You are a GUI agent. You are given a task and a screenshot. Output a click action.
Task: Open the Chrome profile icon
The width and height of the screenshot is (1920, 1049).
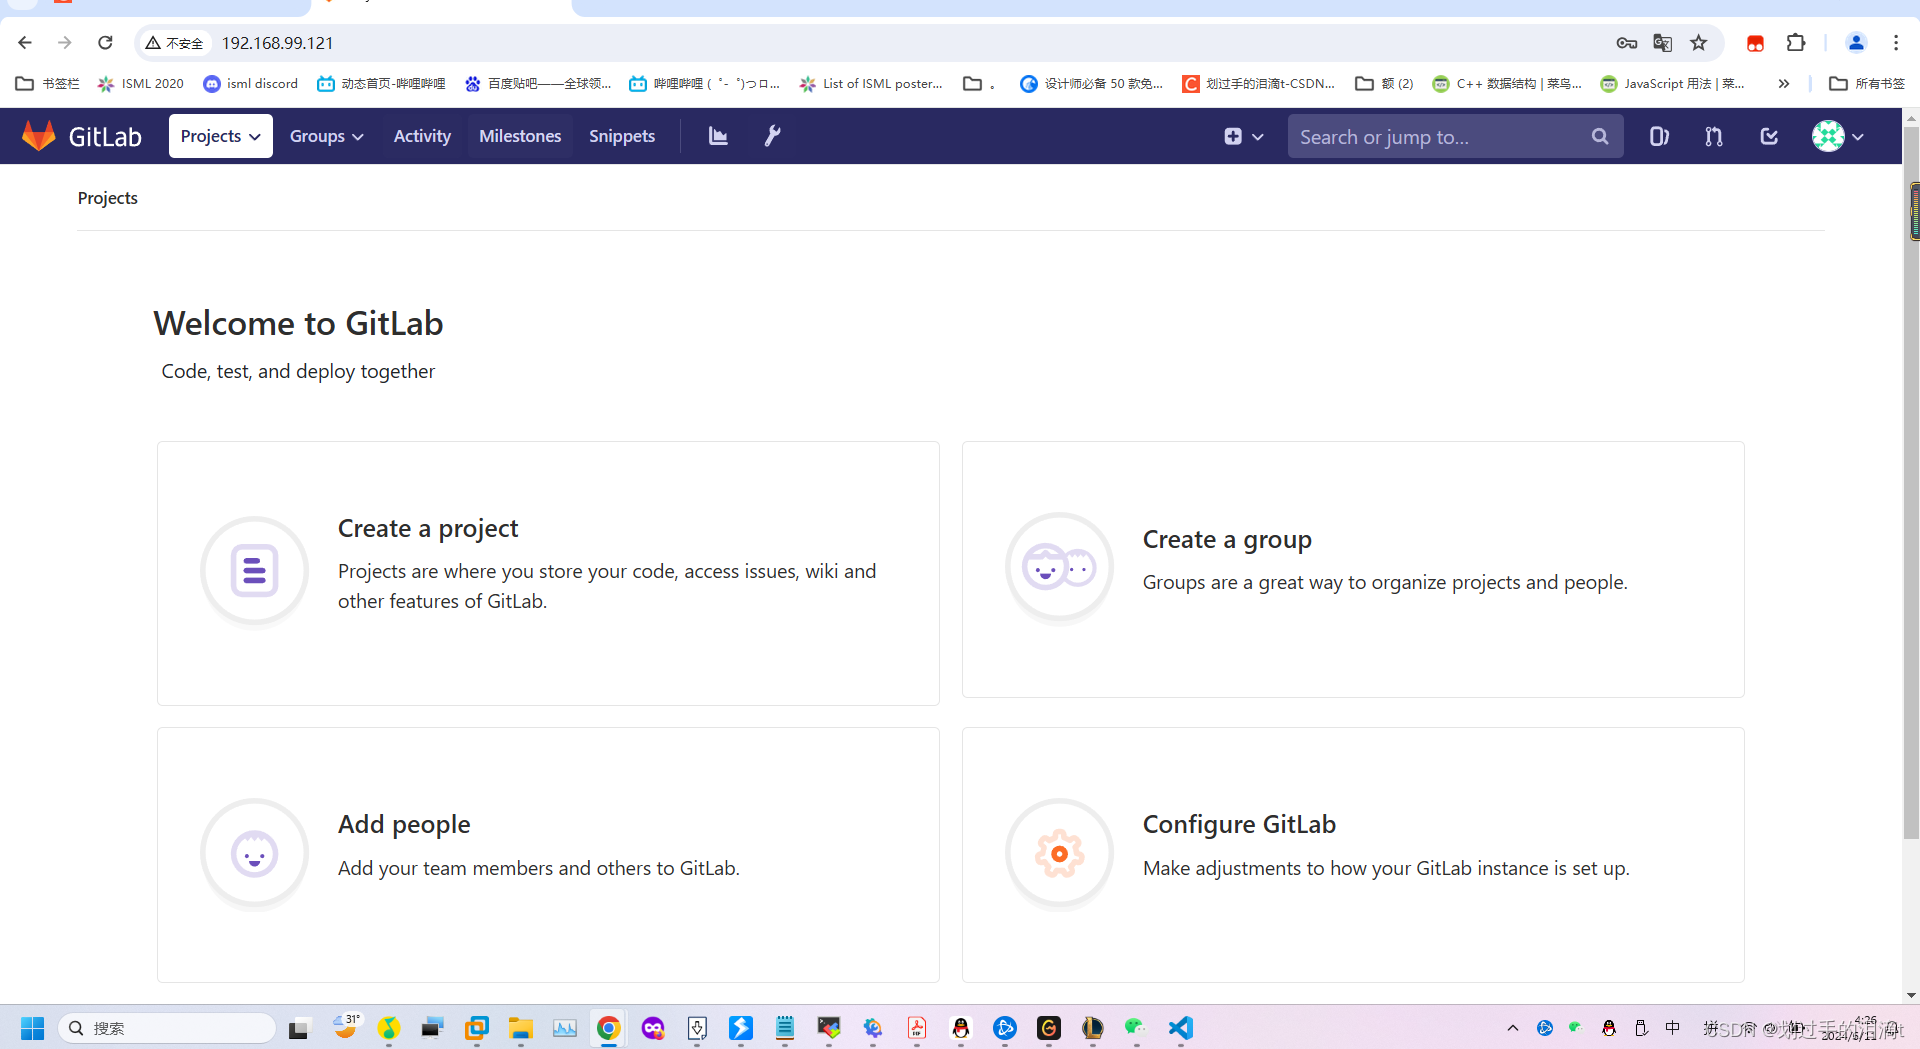click(x=1856, y=43)
